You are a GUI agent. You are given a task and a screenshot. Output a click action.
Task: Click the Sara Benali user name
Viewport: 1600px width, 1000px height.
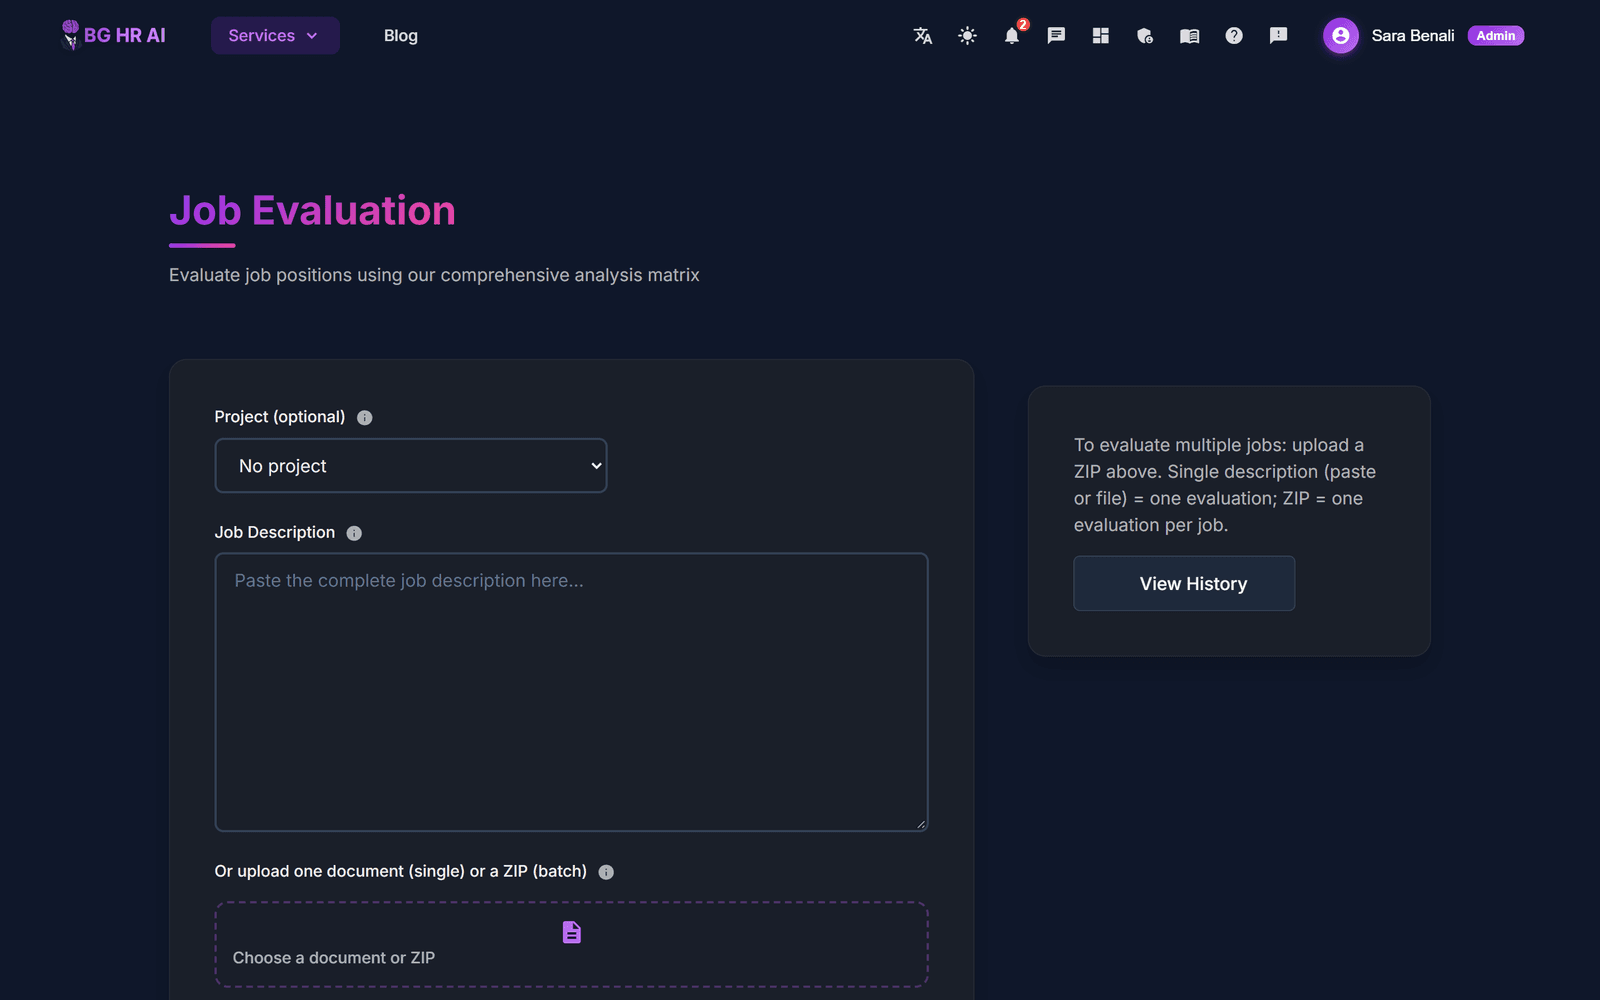click(1413, 36)
